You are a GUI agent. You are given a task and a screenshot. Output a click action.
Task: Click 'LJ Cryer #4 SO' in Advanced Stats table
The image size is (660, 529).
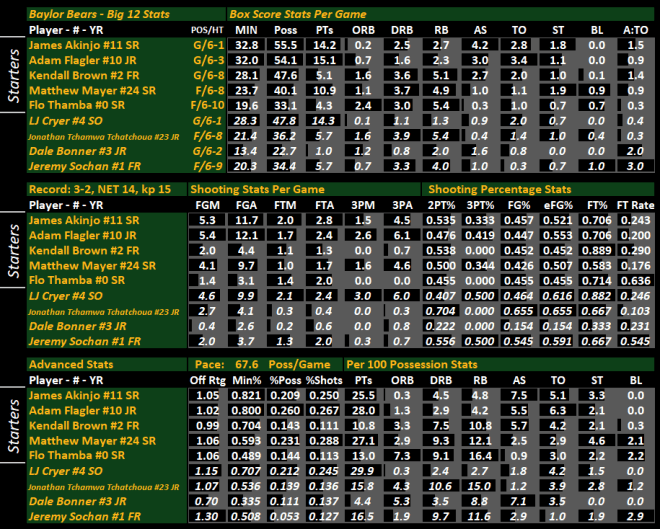coord(66,471)
